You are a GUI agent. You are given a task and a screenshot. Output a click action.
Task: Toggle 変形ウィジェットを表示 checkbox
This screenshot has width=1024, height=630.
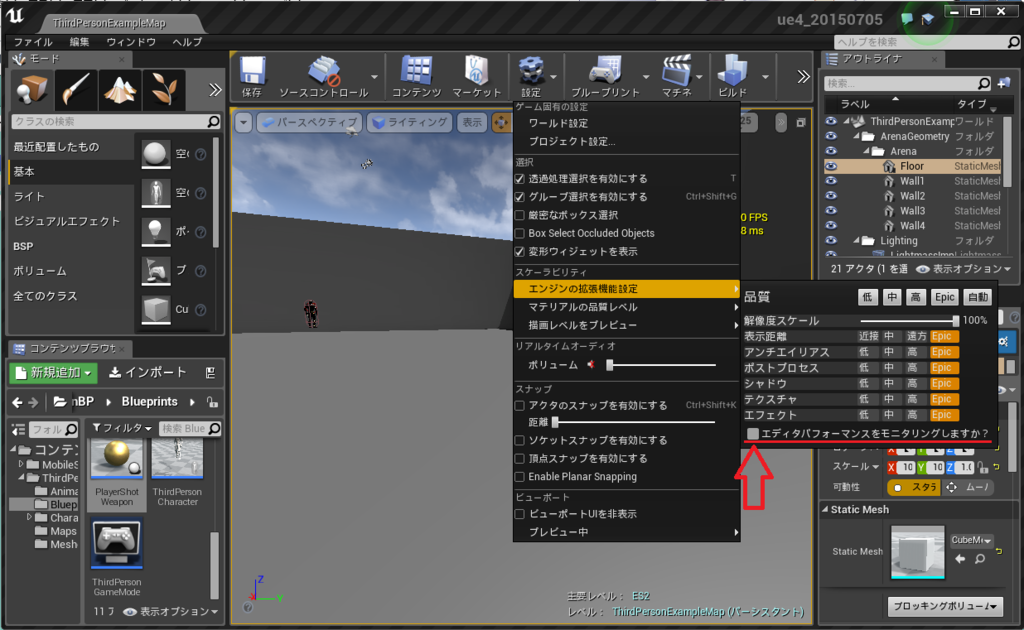[x=520, y=251]
